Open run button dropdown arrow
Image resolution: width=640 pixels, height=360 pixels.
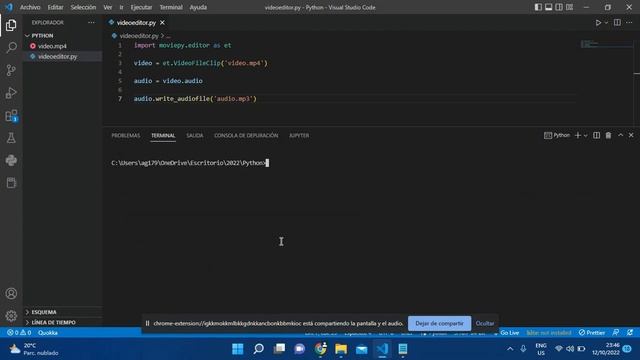[606, 23]
